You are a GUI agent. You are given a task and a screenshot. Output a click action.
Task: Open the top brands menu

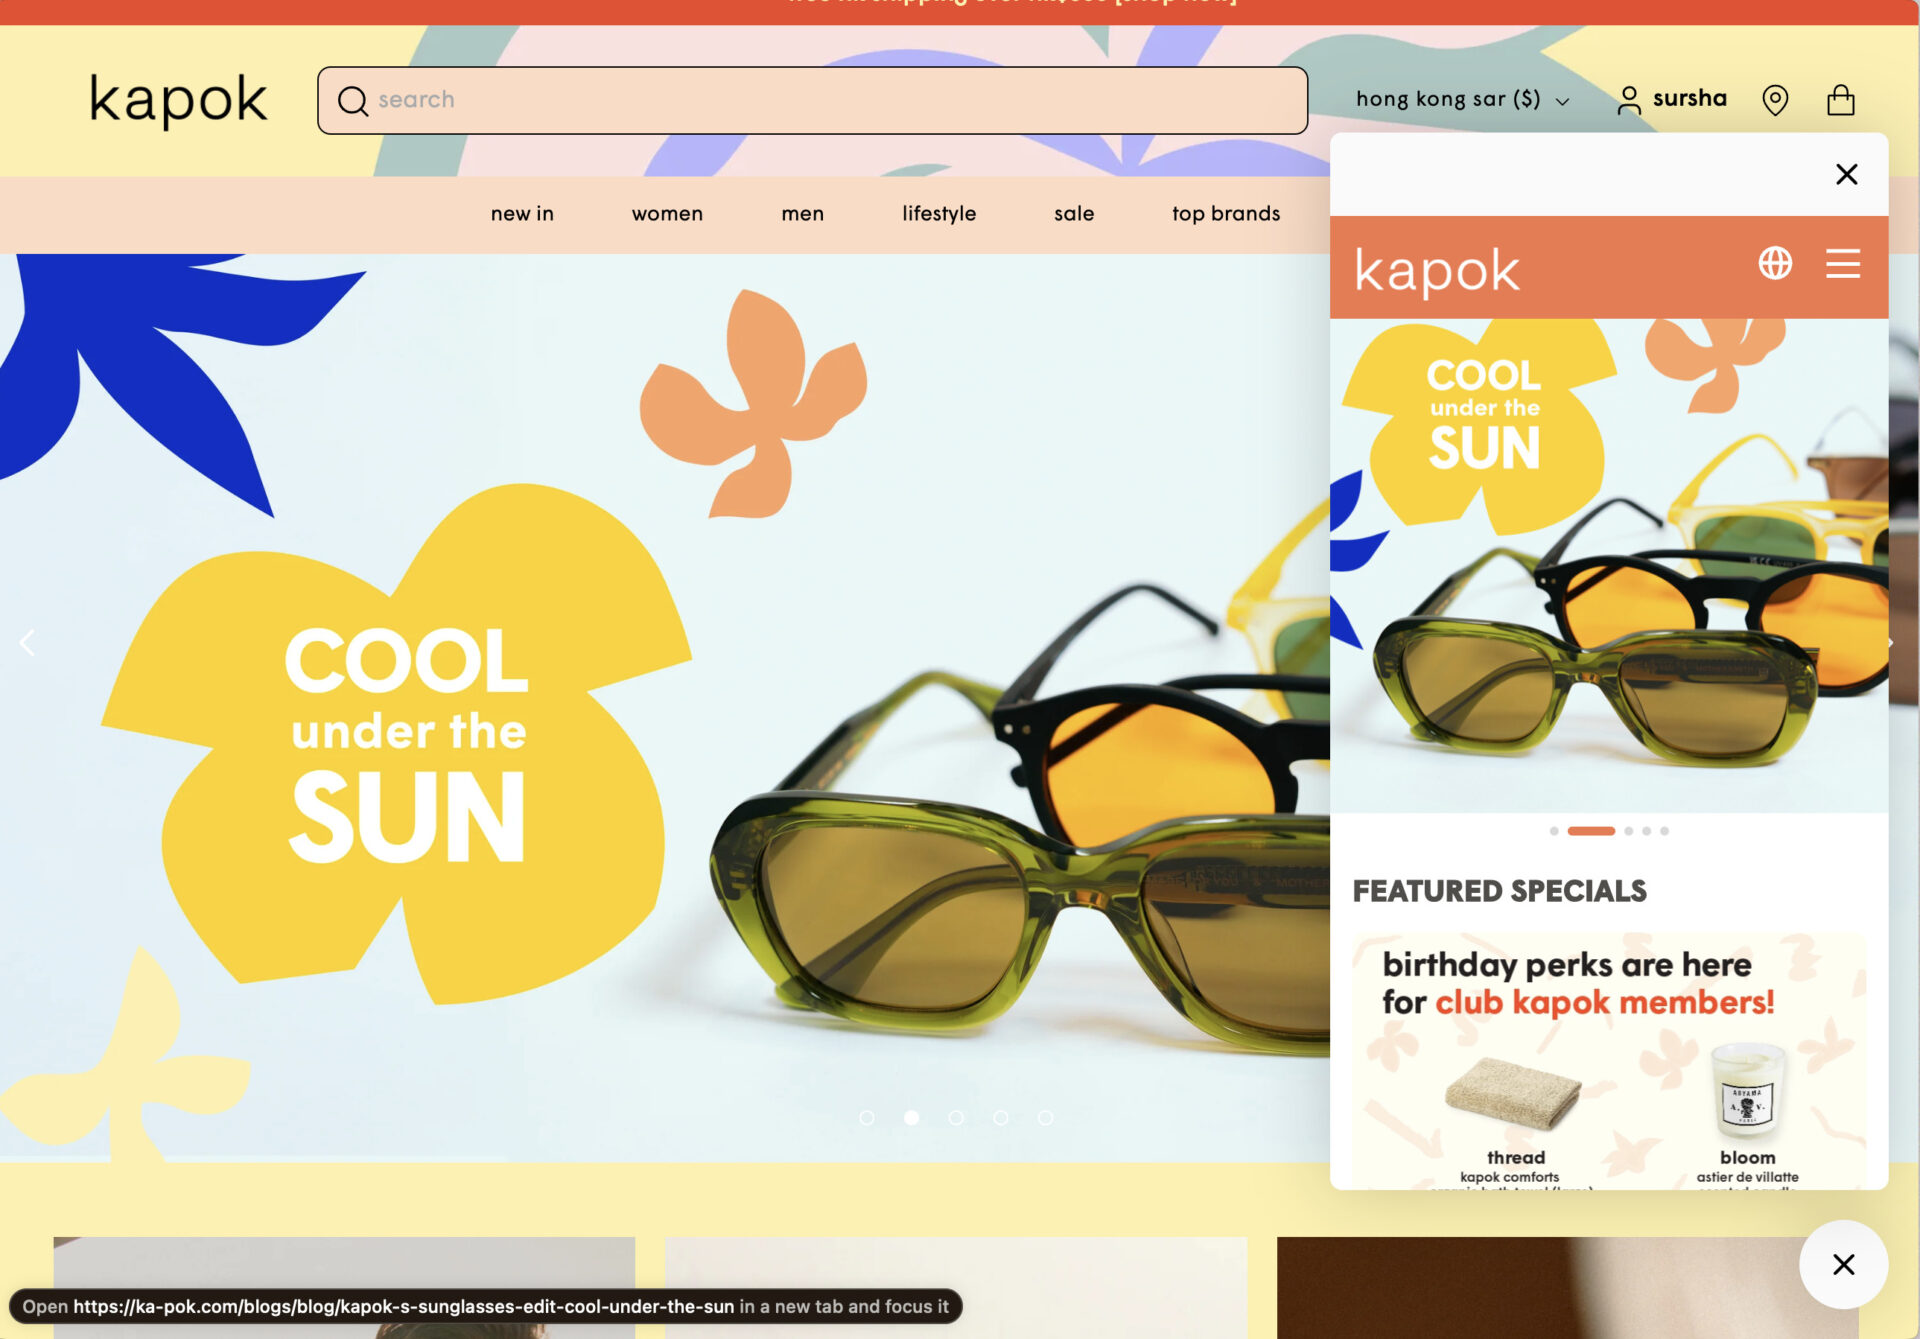coord(1225,214)
